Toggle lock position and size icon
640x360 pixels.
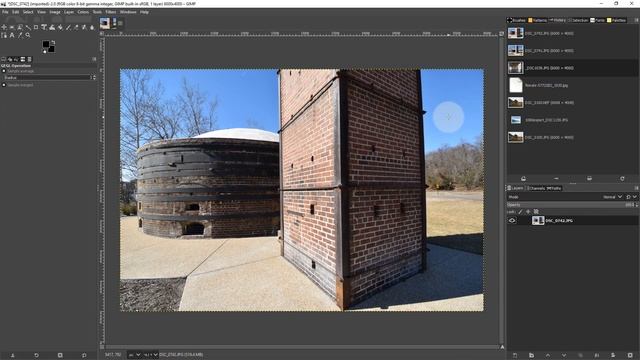(x=528, y=211)
